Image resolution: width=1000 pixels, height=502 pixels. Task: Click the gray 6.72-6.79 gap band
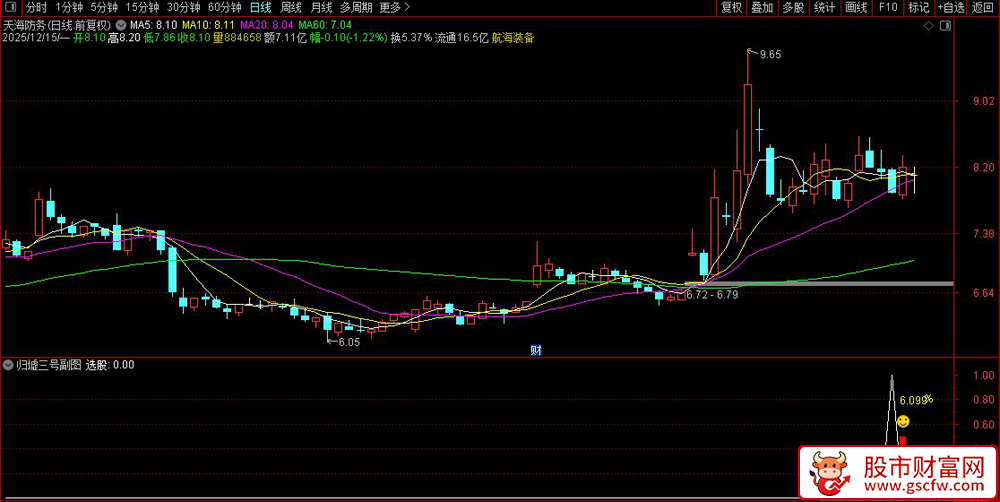pos(819,283)
